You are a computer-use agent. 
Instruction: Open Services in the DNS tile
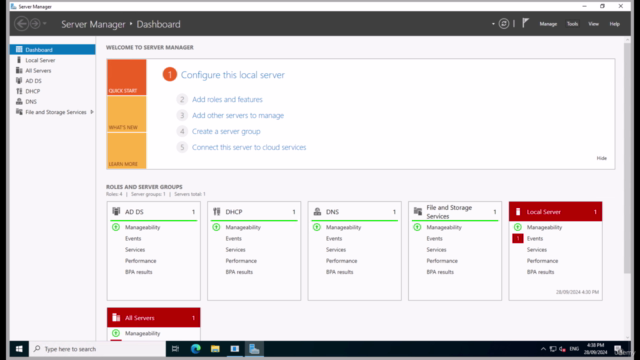coord(336,249)
